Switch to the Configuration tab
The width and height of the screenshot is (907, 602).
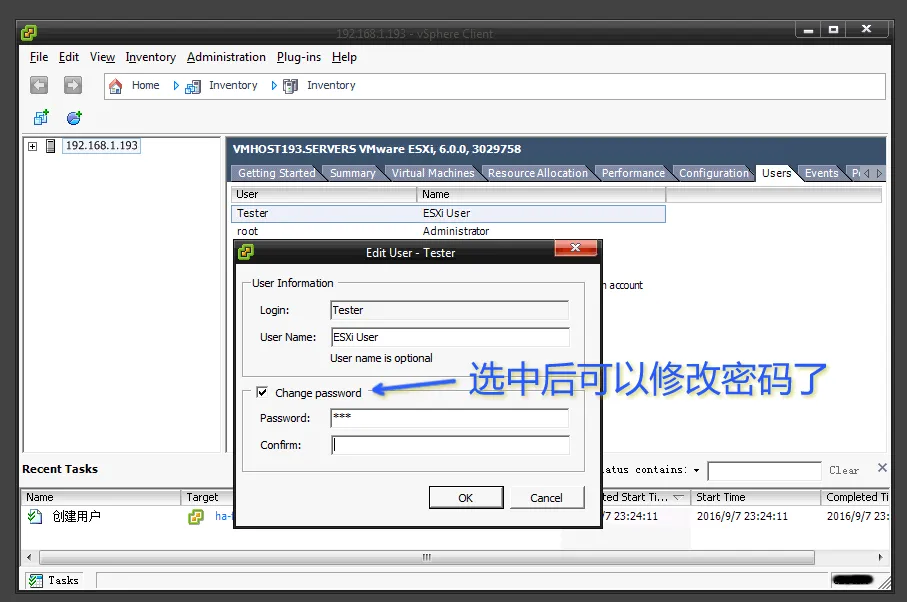(x=713, y=173)
